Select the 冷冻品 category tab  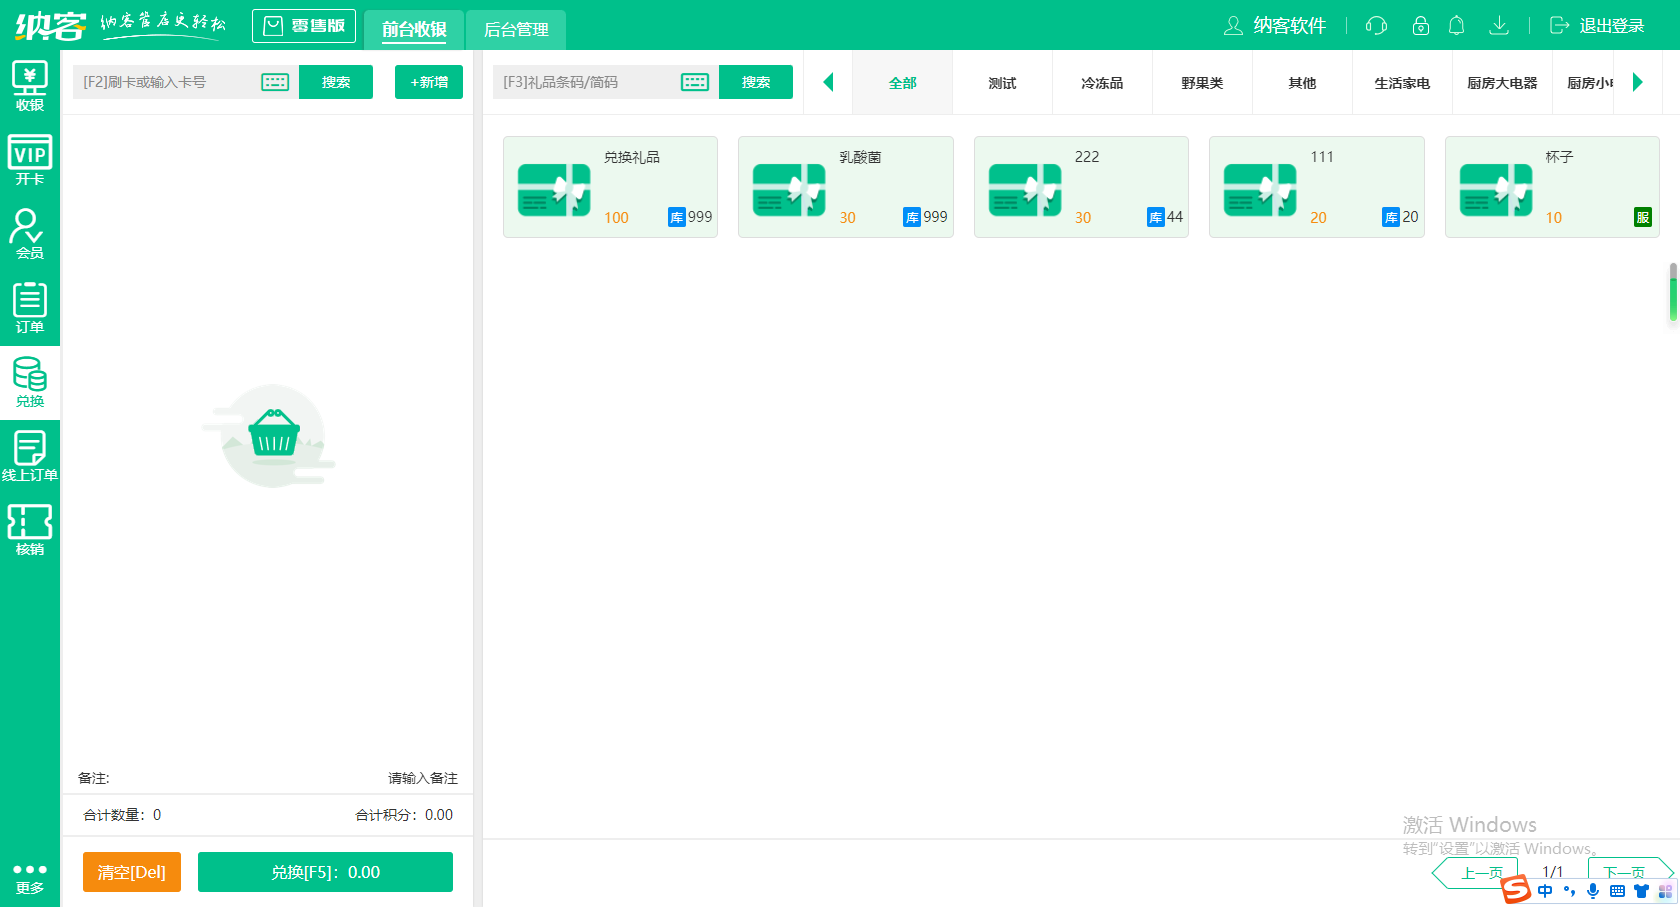1102,83
